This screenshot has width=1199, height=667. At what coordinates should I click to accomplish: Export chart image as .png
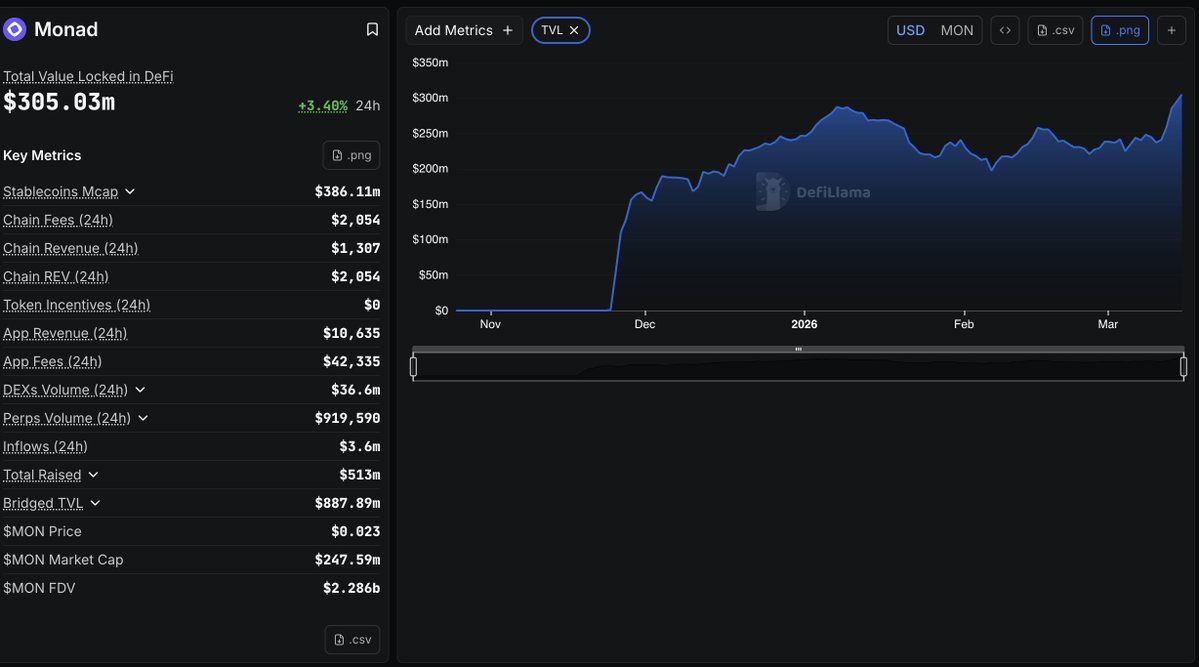tap(1119, 30)
